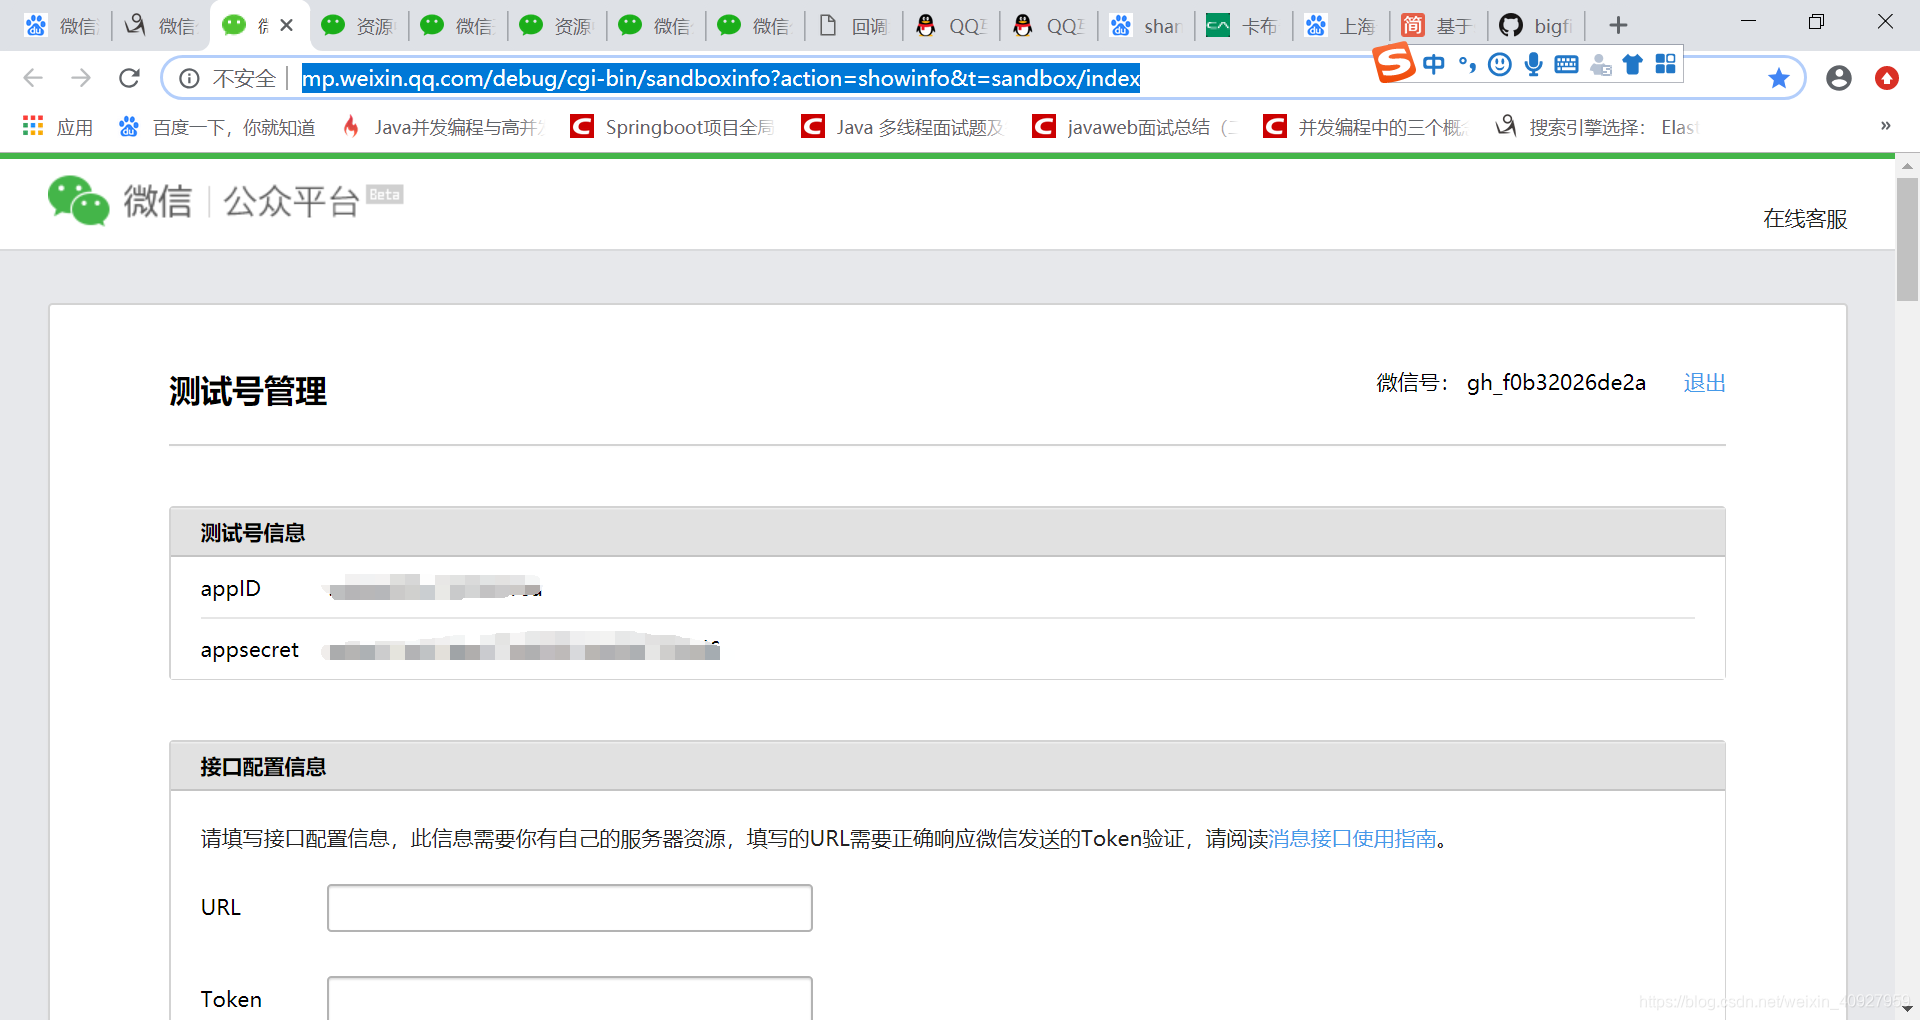Image resolution: width=1920 pixels, height=1020 pixels.
Task: Click the address bar URL
Action: coord(720,78)
